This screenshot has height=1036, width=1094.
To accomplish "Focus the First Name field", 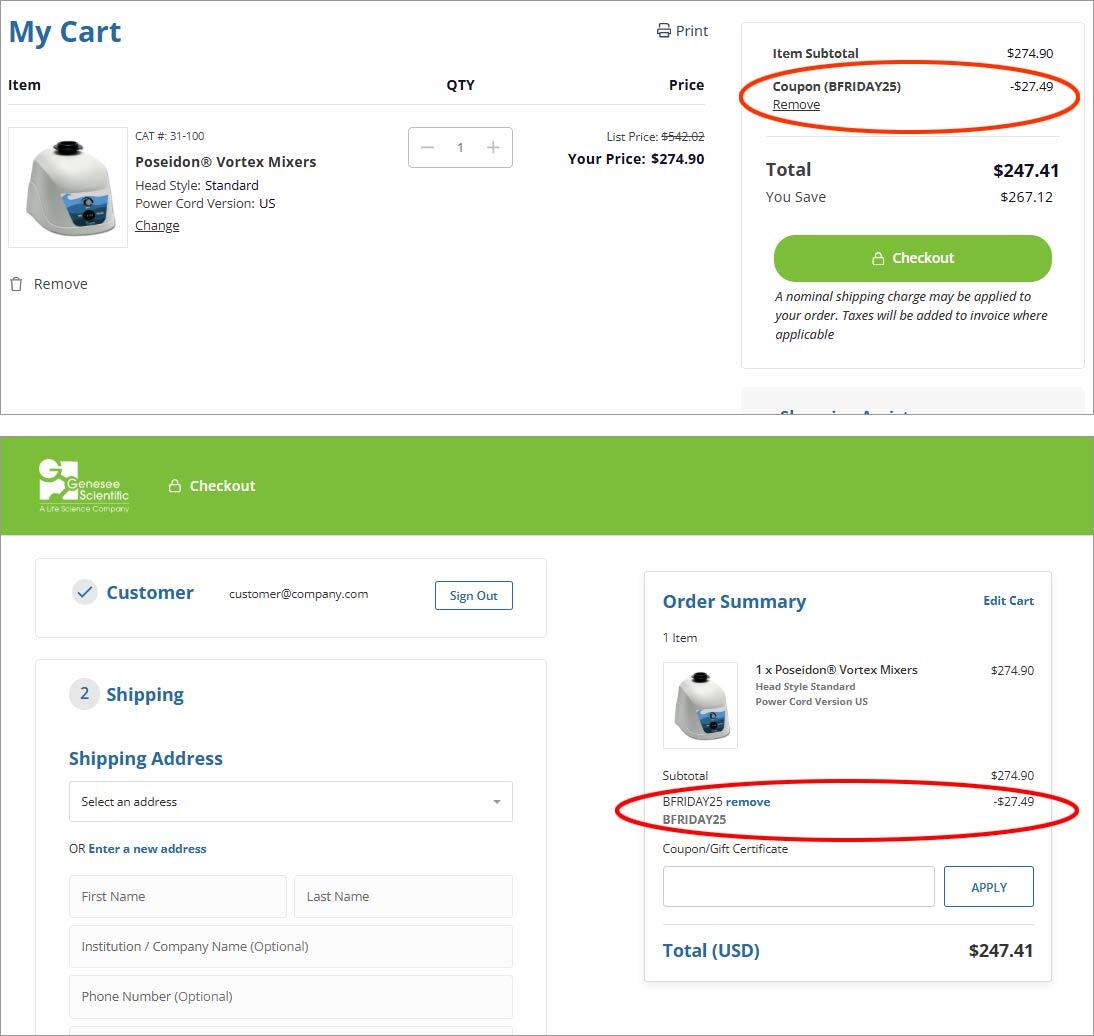I will [x=177, y=897].
